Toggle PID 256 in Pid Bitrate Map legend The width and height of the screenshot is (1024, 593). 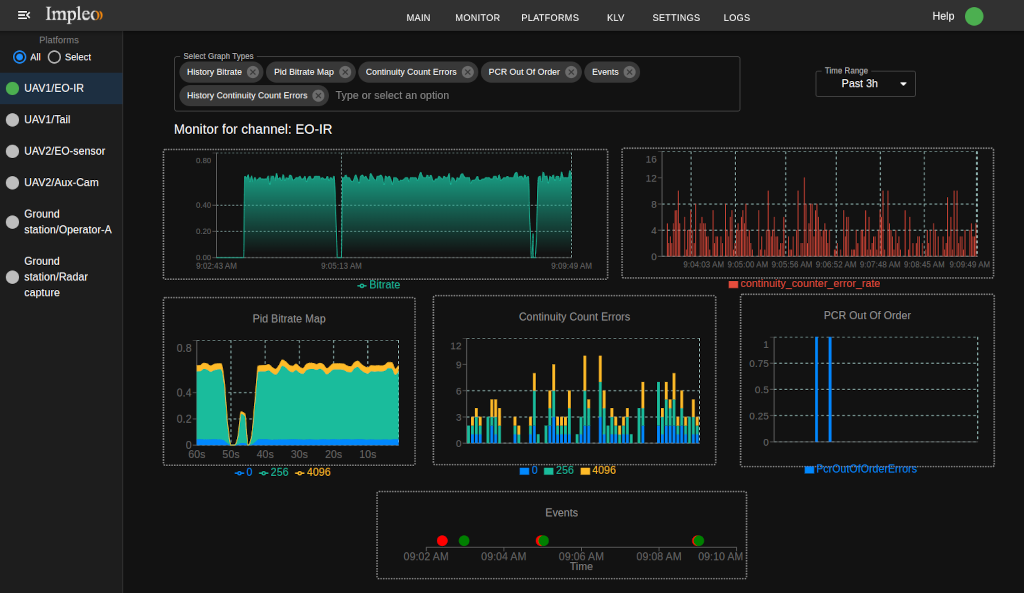pos(274,472)
